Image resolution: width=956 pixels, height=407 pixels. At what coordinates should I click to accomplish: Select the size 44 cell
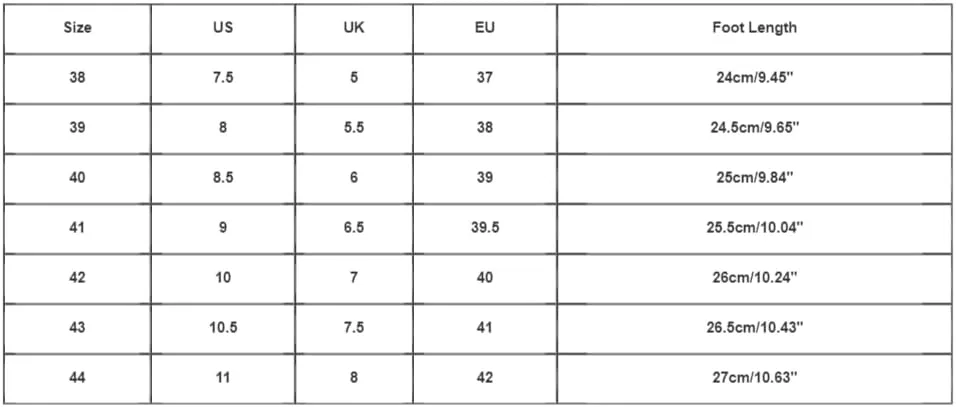tap(77, 378)
